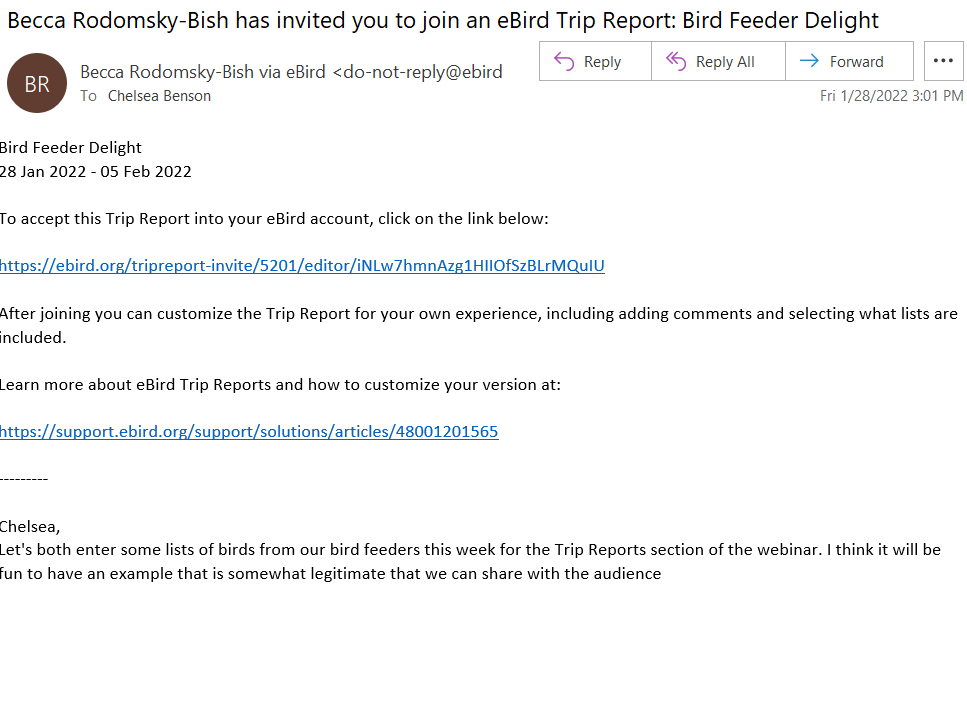Click the Reply button label
Viewport: 967px width, 707px height.
pos(602,62)
